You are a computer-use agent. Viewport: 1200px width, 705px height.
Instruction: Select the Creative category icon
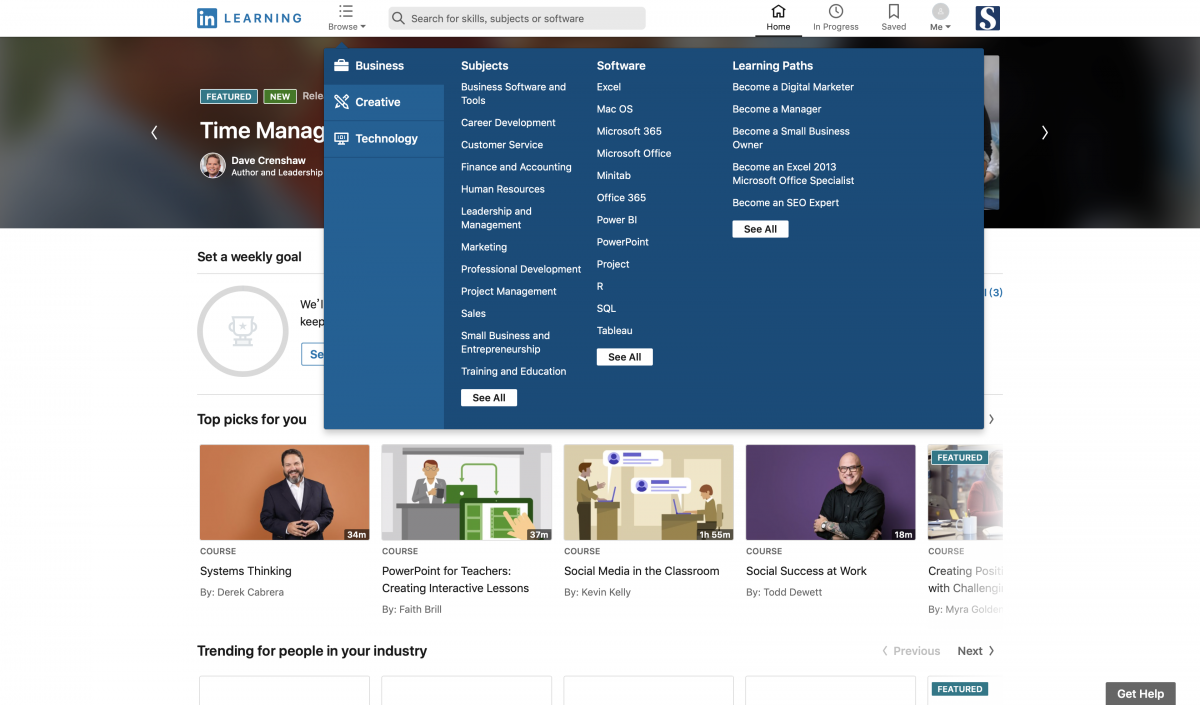pyautogui.click(x=342, y=102)
